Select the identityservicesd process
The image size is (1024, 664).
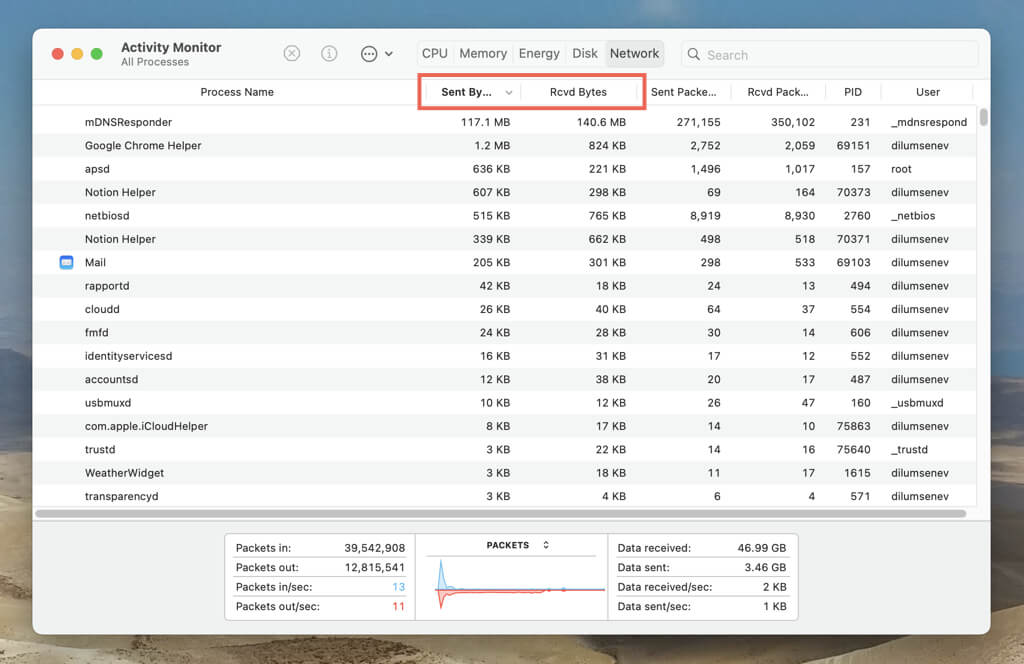pyautogui.click(x=505, y=356)
